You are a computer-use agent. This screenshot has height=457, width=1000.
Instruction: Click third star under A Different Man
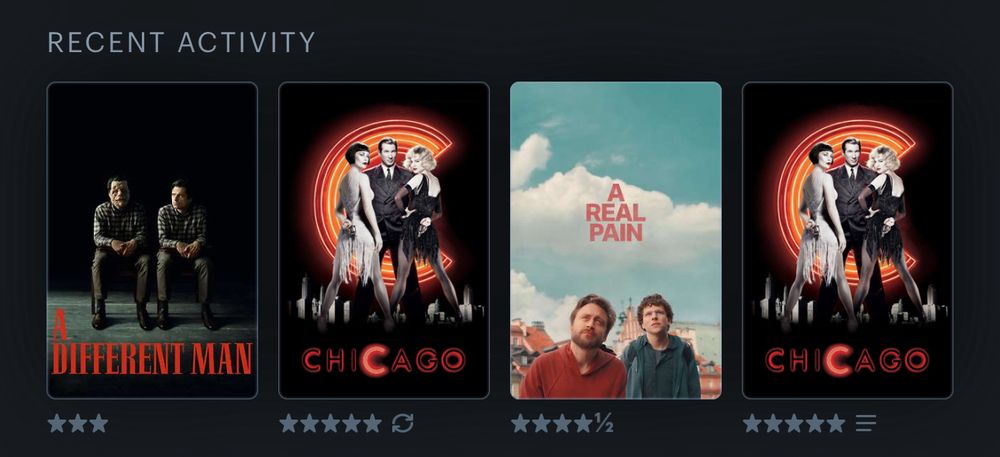[x=98, y=423]
